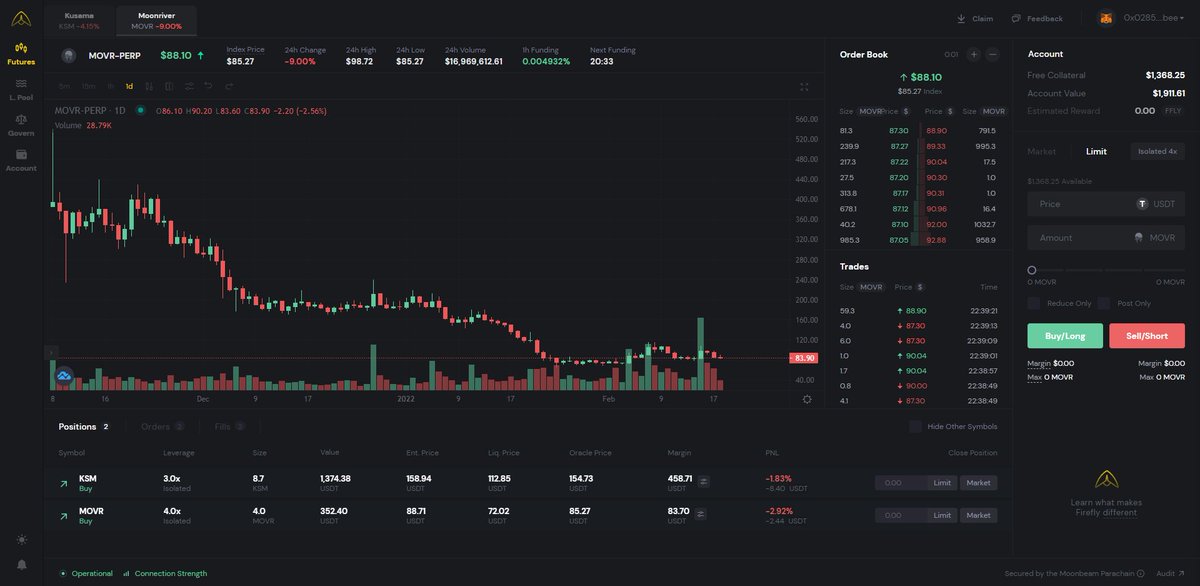Open the chart settings gear
Image resolution: width=1200 pixels, height=586 pixels.
[x=807, y=398]
